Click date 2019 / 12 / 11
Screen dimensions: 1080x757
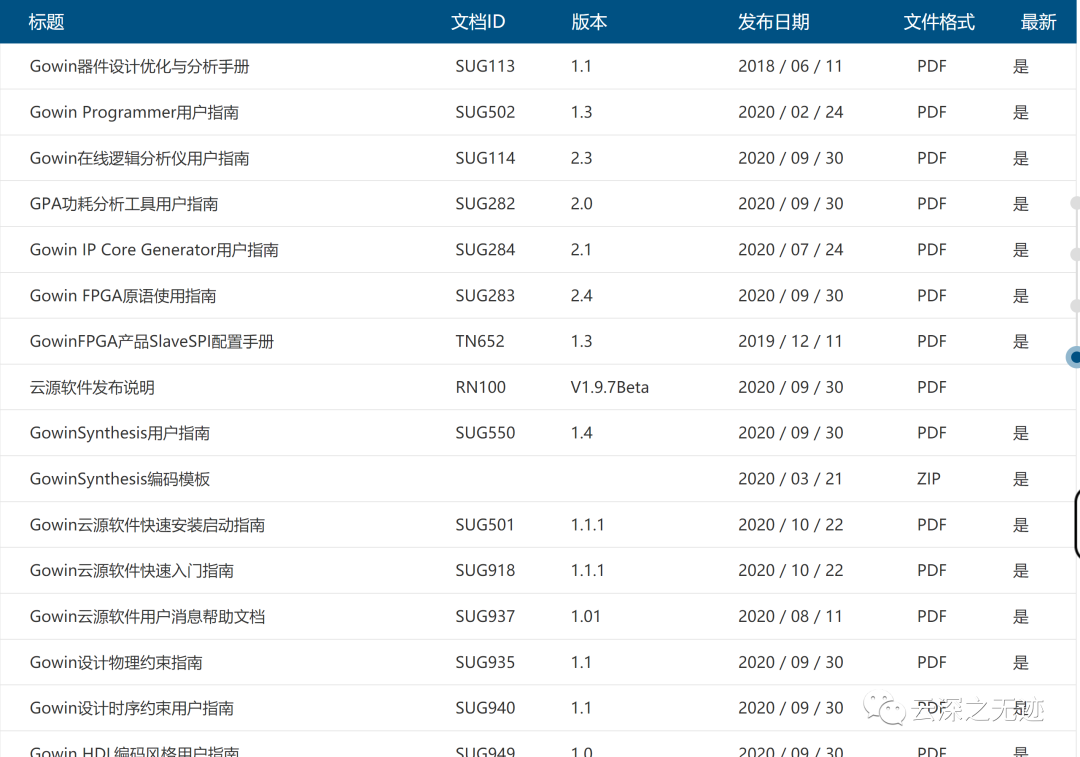pyautogui.click(x=790, y=342)
